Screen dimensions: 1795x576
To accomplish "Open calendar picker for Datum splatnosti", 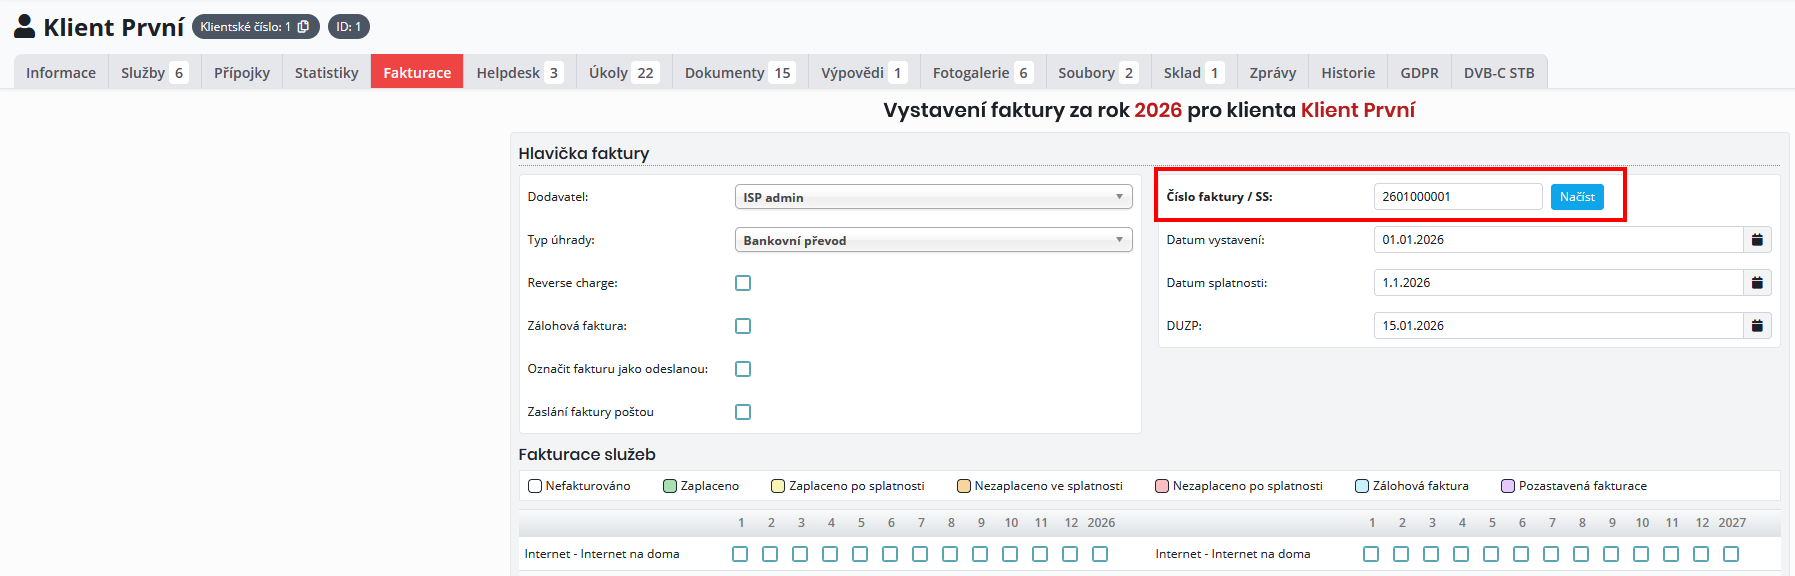I will [1756, 283].
